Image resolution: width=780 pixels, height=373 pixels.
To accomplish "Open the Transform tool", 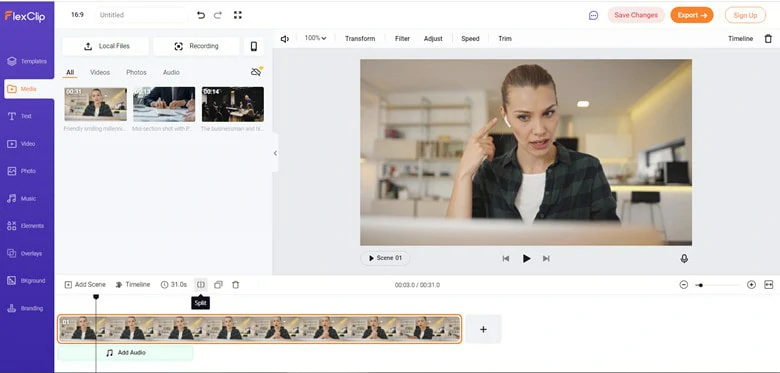I will tap(360, 39).
